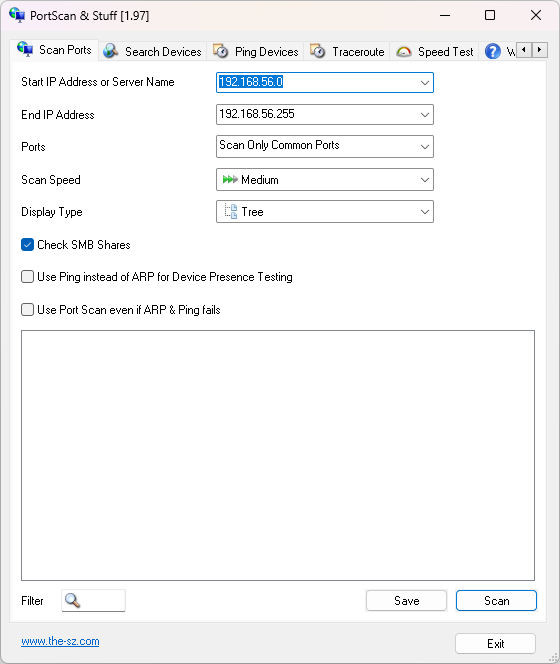Click the right tab scroll arrow
Viewport: 560px width, 664px height.
tap(540, 50)
